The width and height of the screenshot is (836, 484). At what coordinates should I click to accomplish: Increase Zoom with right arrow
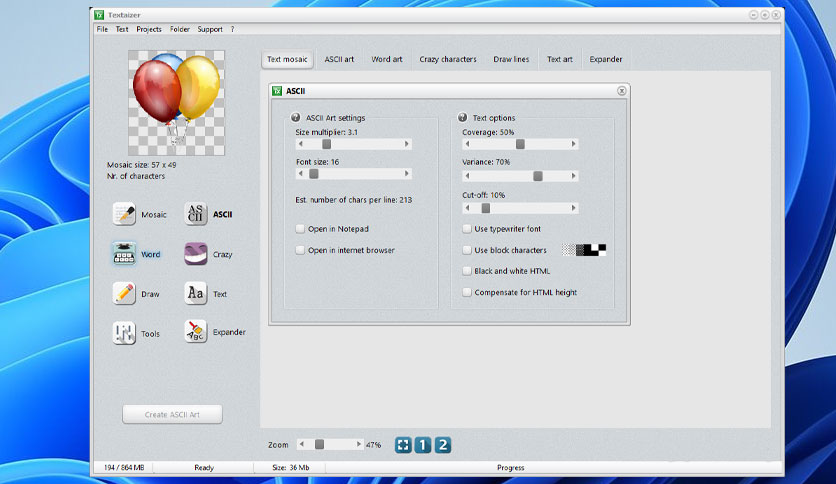359,444
